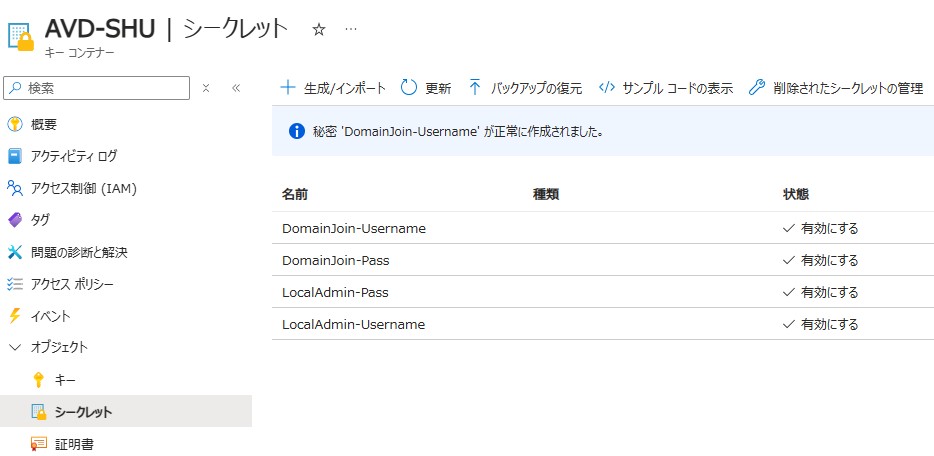Click the オブジェクト section label
The width and height of the screenshot is (934, 456).
[x=60, y=347]
